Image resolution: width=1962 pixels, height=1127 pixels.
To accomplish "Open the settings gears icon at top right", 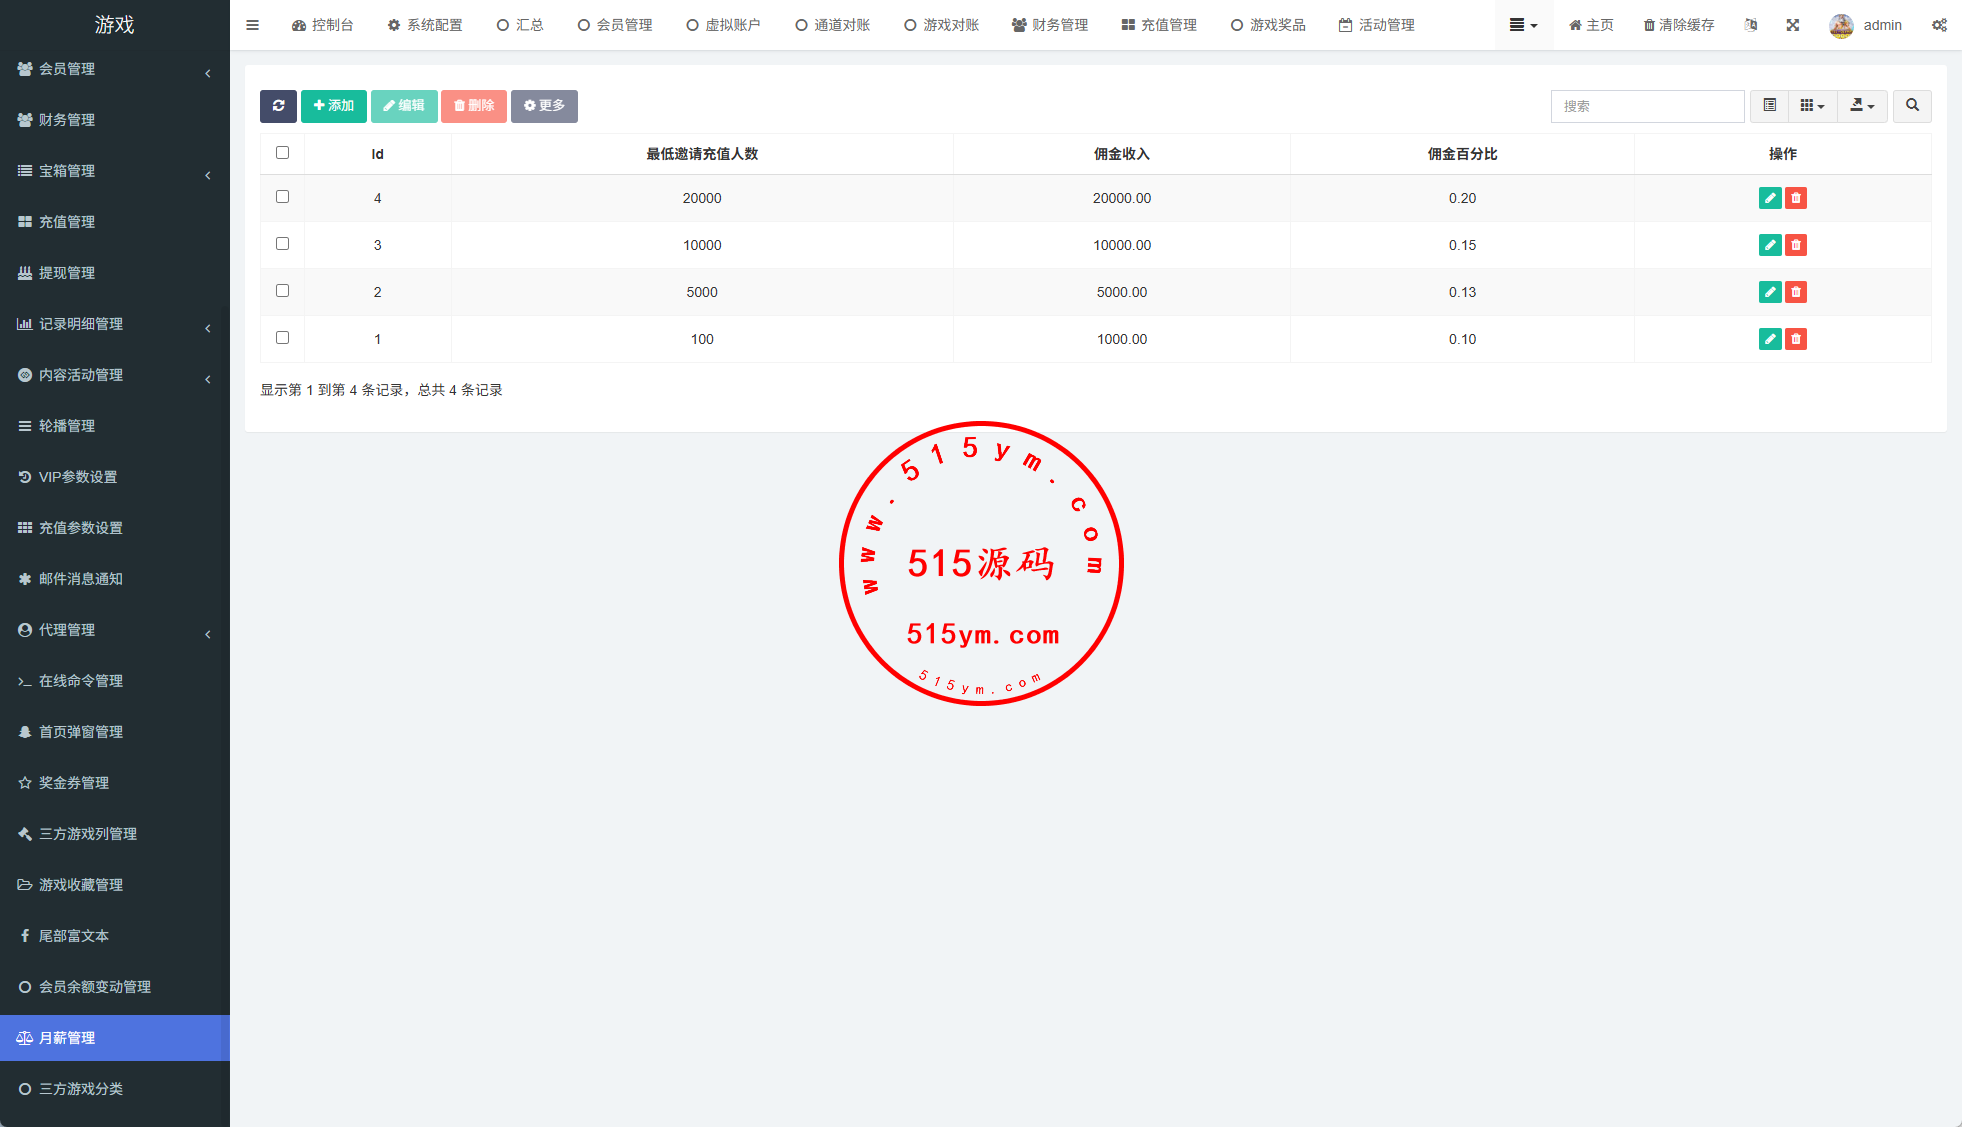I will point(1938,25).
